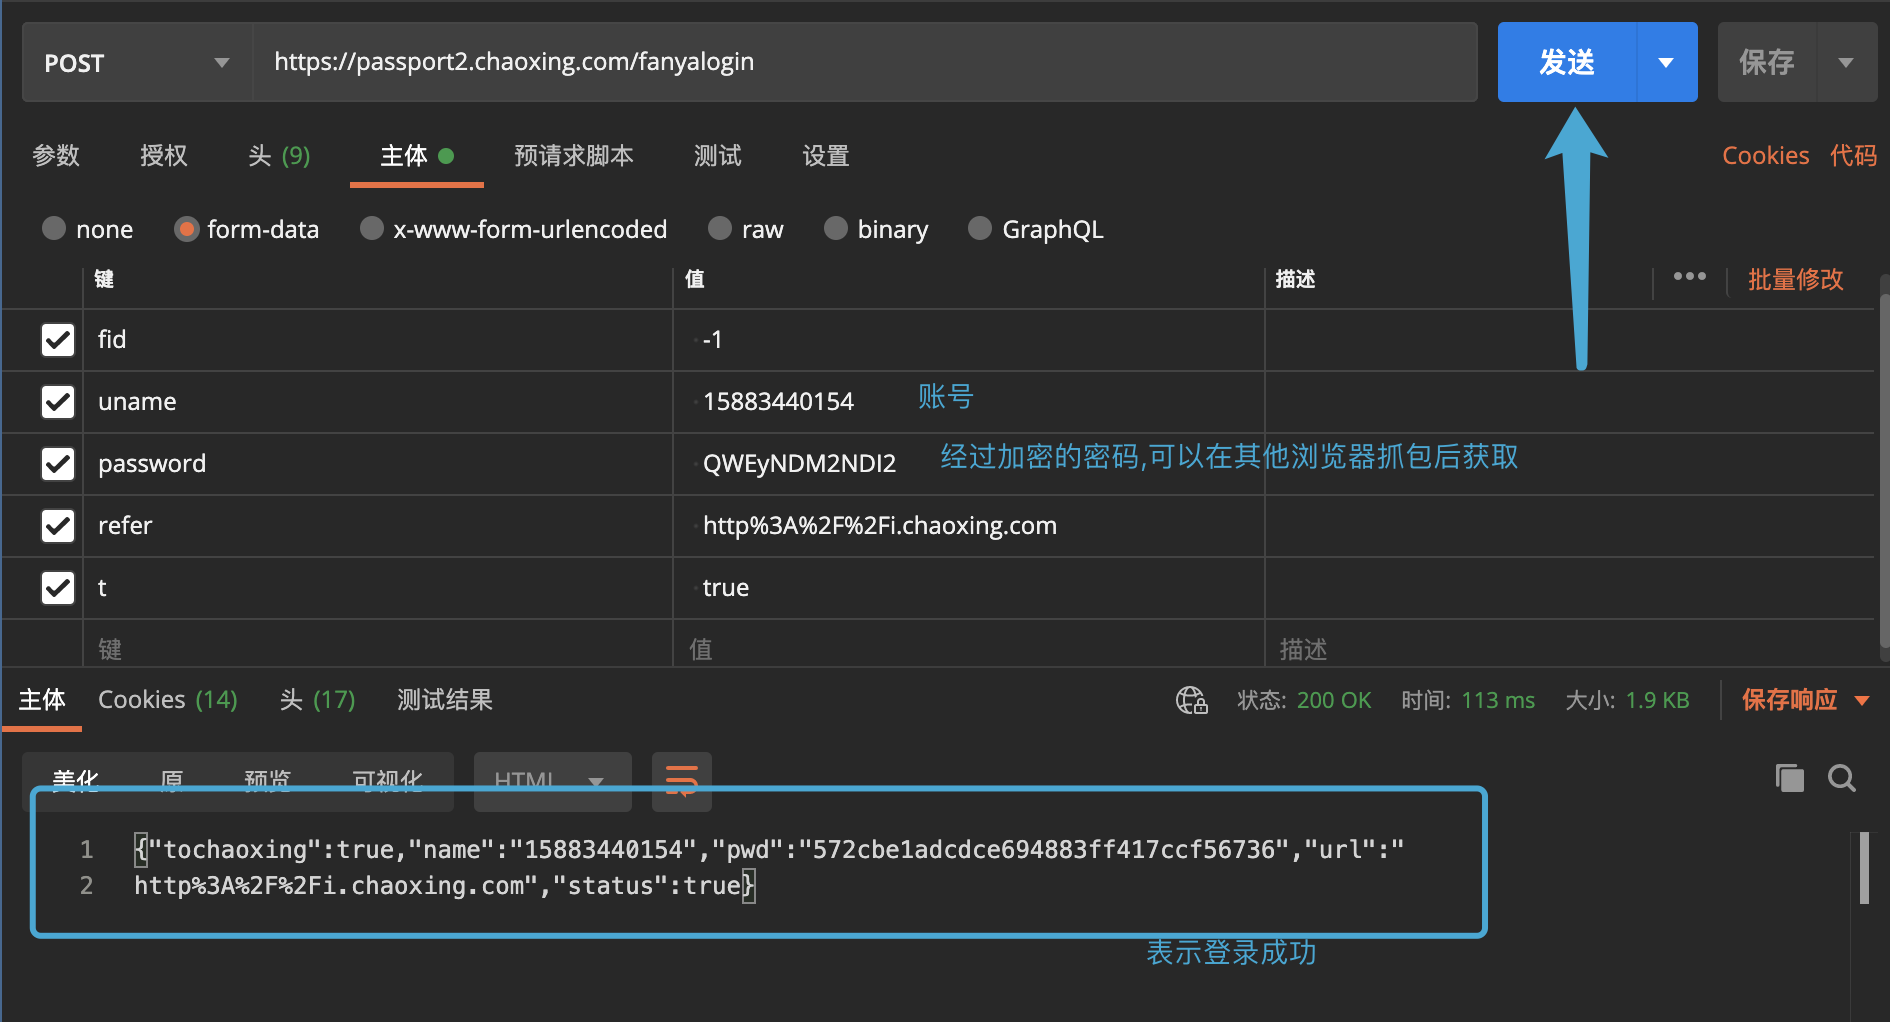
Task: Click the password value QWEyNDM2NDI2
Action: (x=799, y=464)
